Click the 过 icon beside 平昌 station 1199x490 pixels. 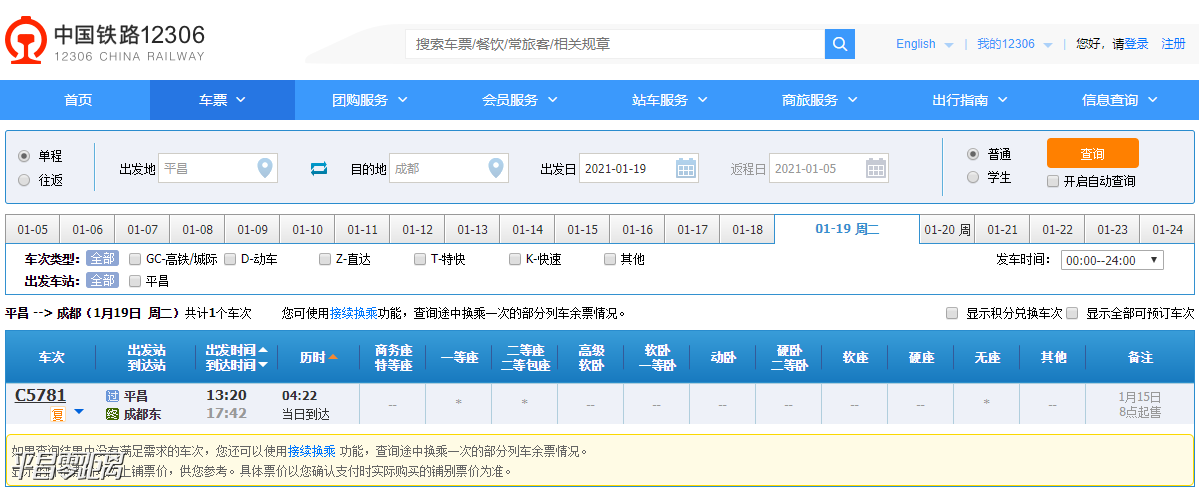(112, 396)
